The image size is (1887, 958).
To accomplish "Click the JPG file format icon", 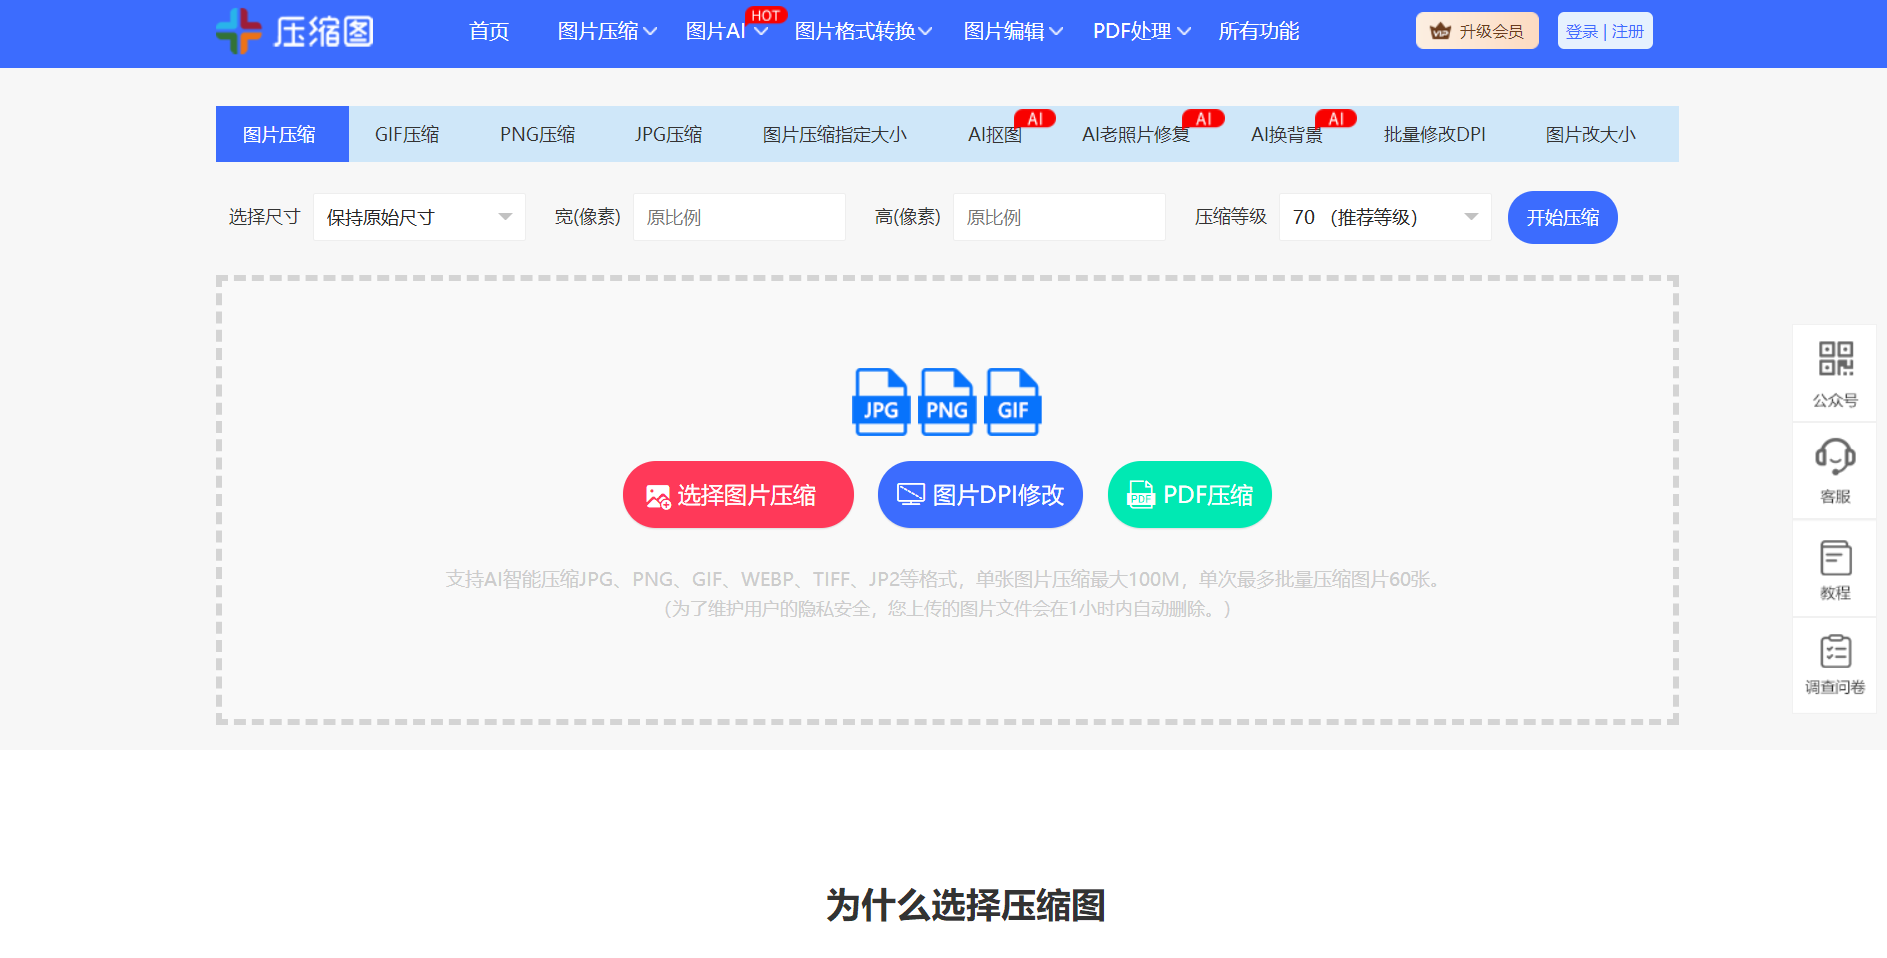I will (880, 402).
